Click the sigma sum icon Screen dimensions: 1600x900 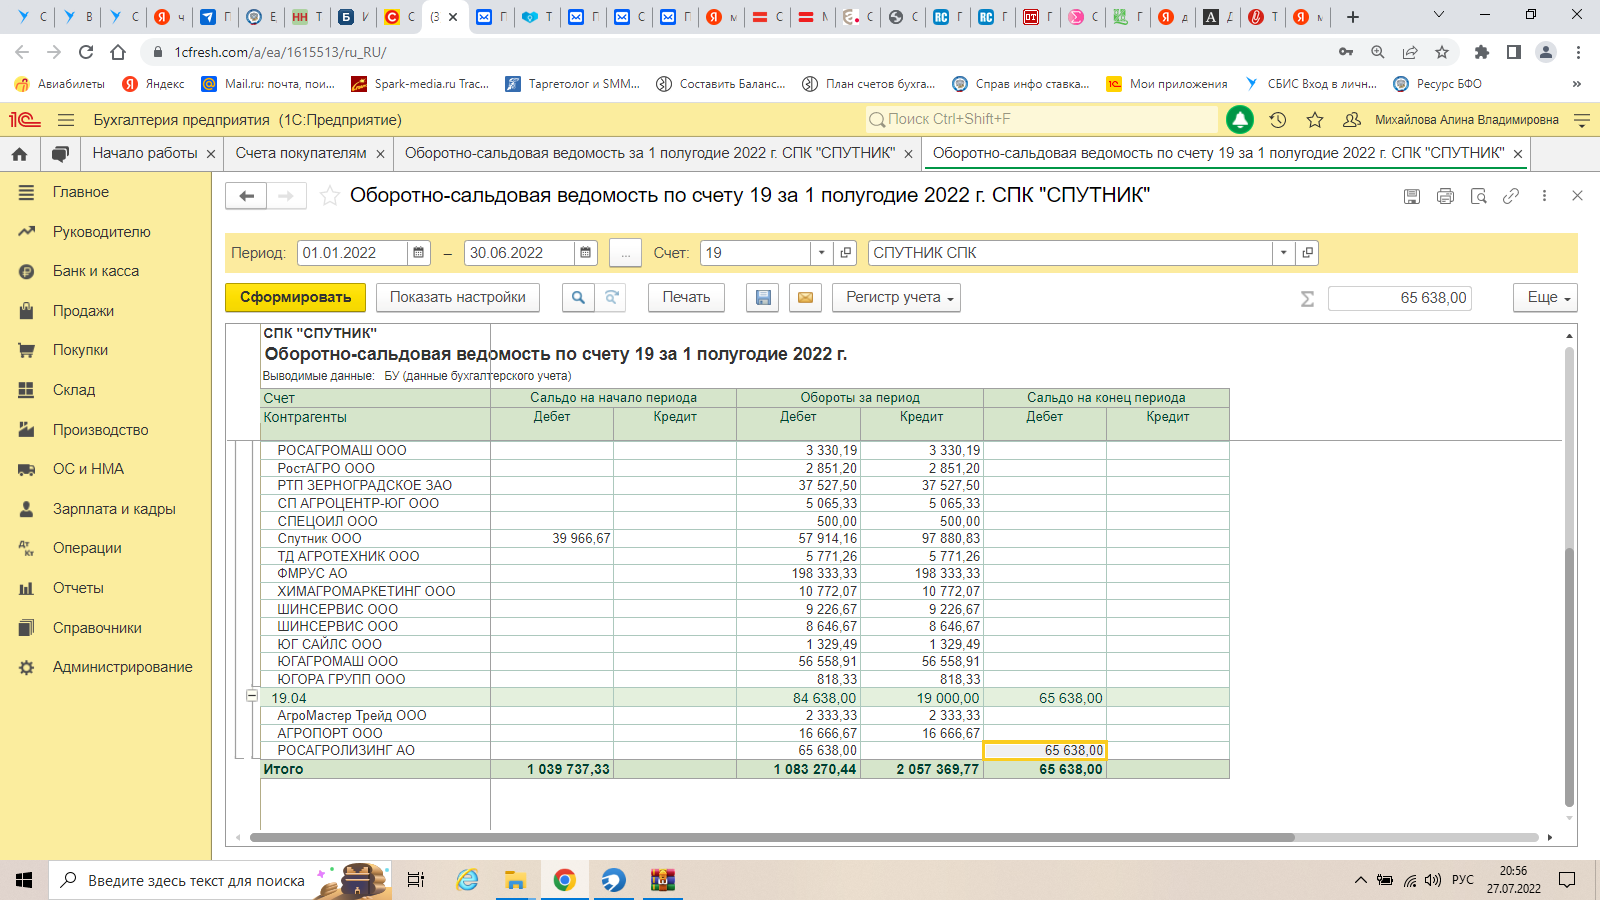pyautogui.click(x=1307, y=298)
